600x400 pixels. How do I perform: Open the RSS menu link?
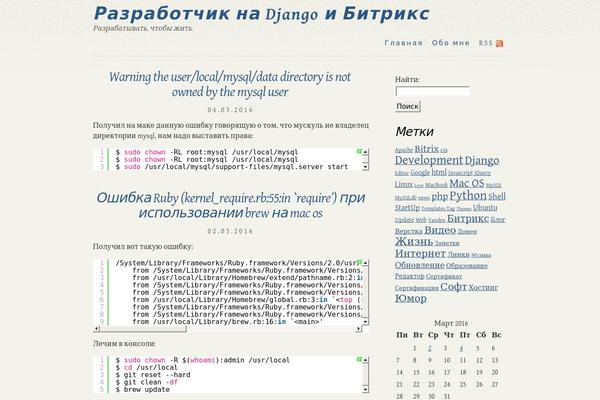pos(486,43)
